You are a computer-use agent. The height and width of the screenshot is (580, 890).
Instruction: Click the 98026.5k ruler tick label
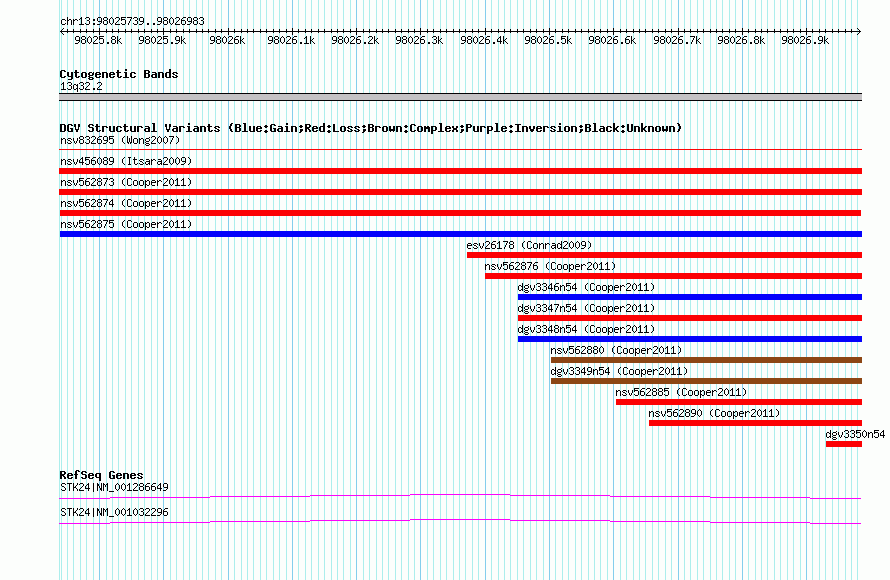tap(548, 40)
